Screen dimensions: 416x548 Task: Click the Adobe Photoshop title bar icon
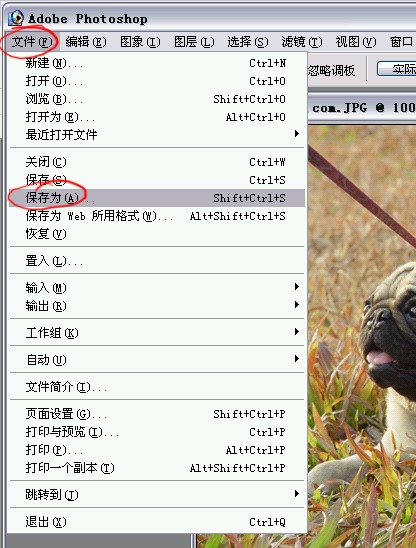[x=16, y=18]
